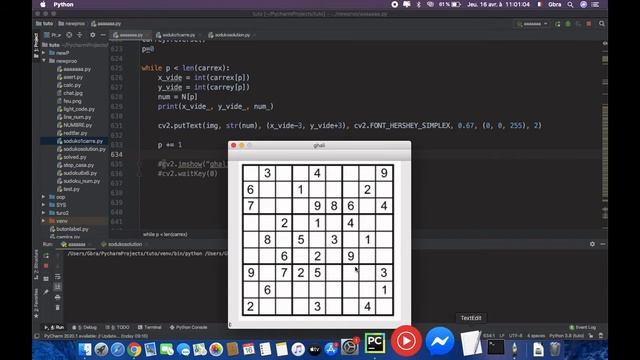Select the first active editor tab
The image size is (640, 360).
point(130,35)
